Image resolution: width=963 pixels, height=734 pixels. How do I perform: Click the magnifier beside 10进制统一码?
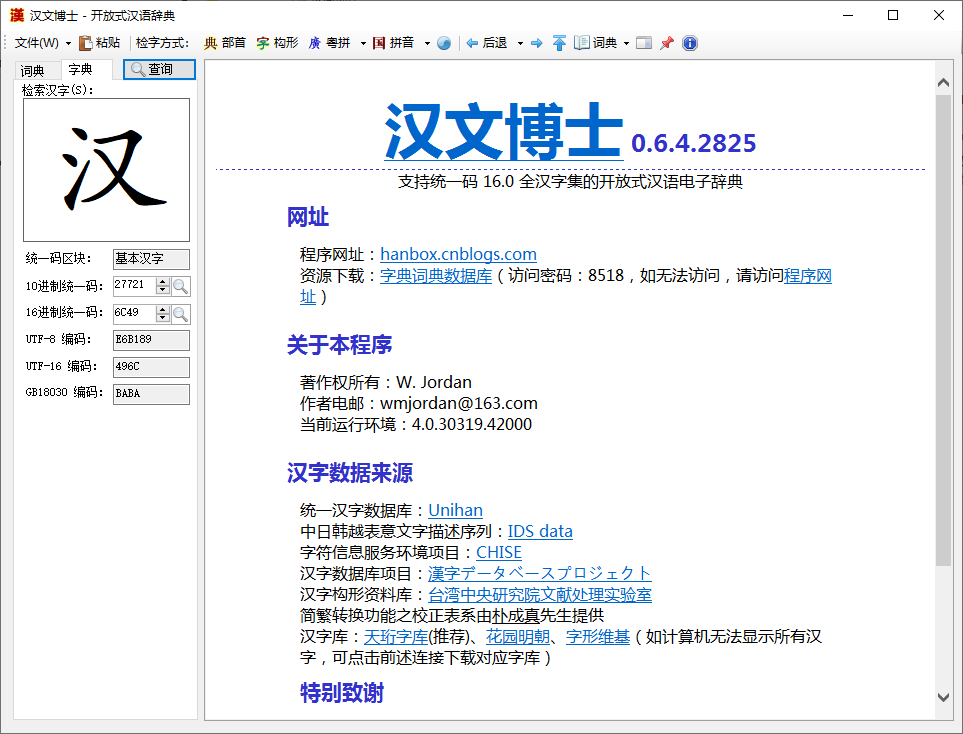[181, 286]
